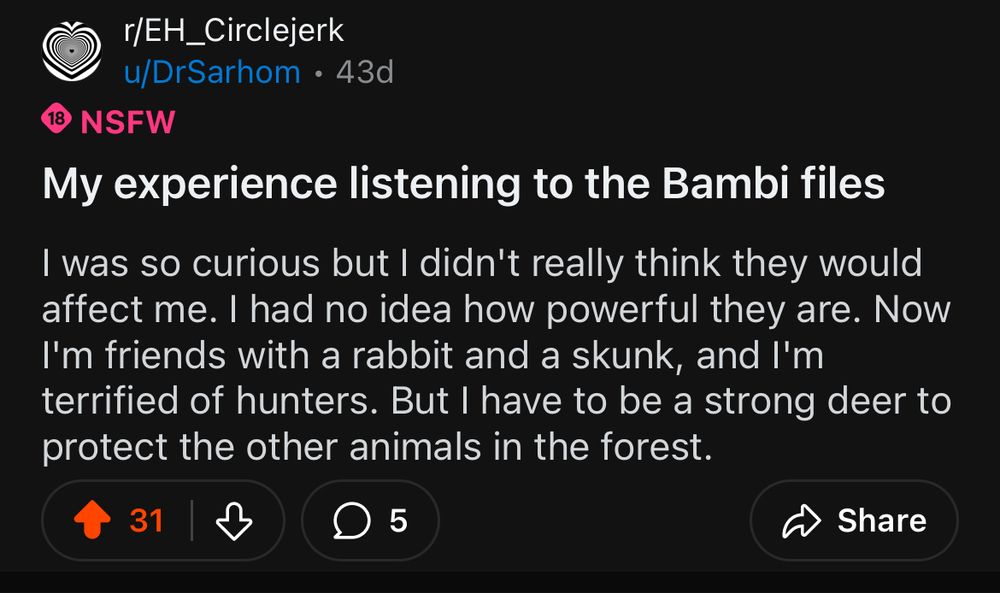Open the heart-shaped subreddit avatar
The width and height of the screenshot is (1000, 593).
click(x=71, y=51)
